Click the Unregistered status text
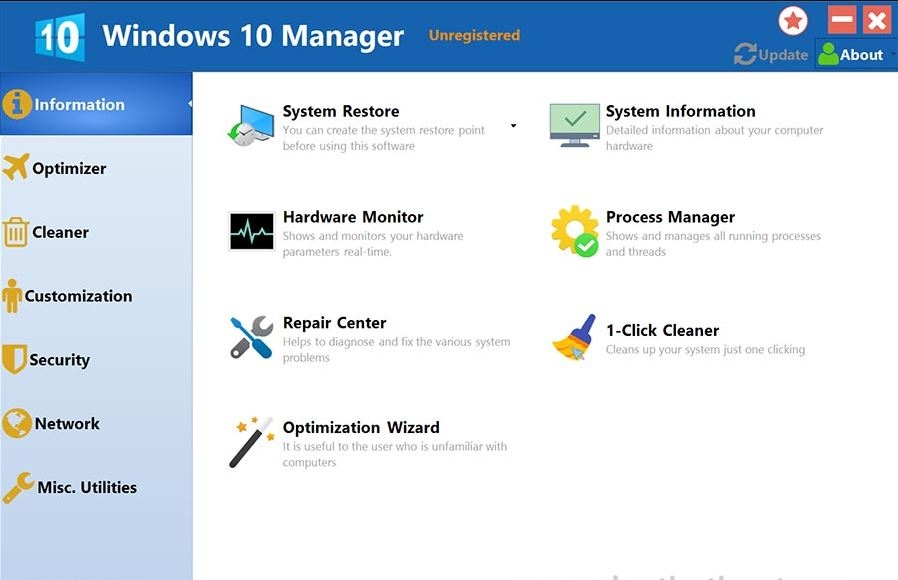This screenshot has width=898, height=580. coord(474,35)
